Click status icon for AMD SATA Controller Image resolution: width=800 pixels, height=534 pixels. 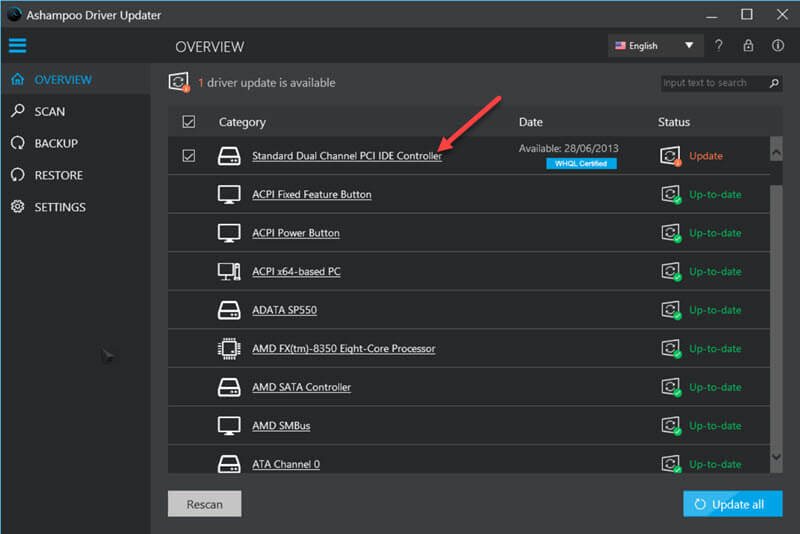point(671,387)
